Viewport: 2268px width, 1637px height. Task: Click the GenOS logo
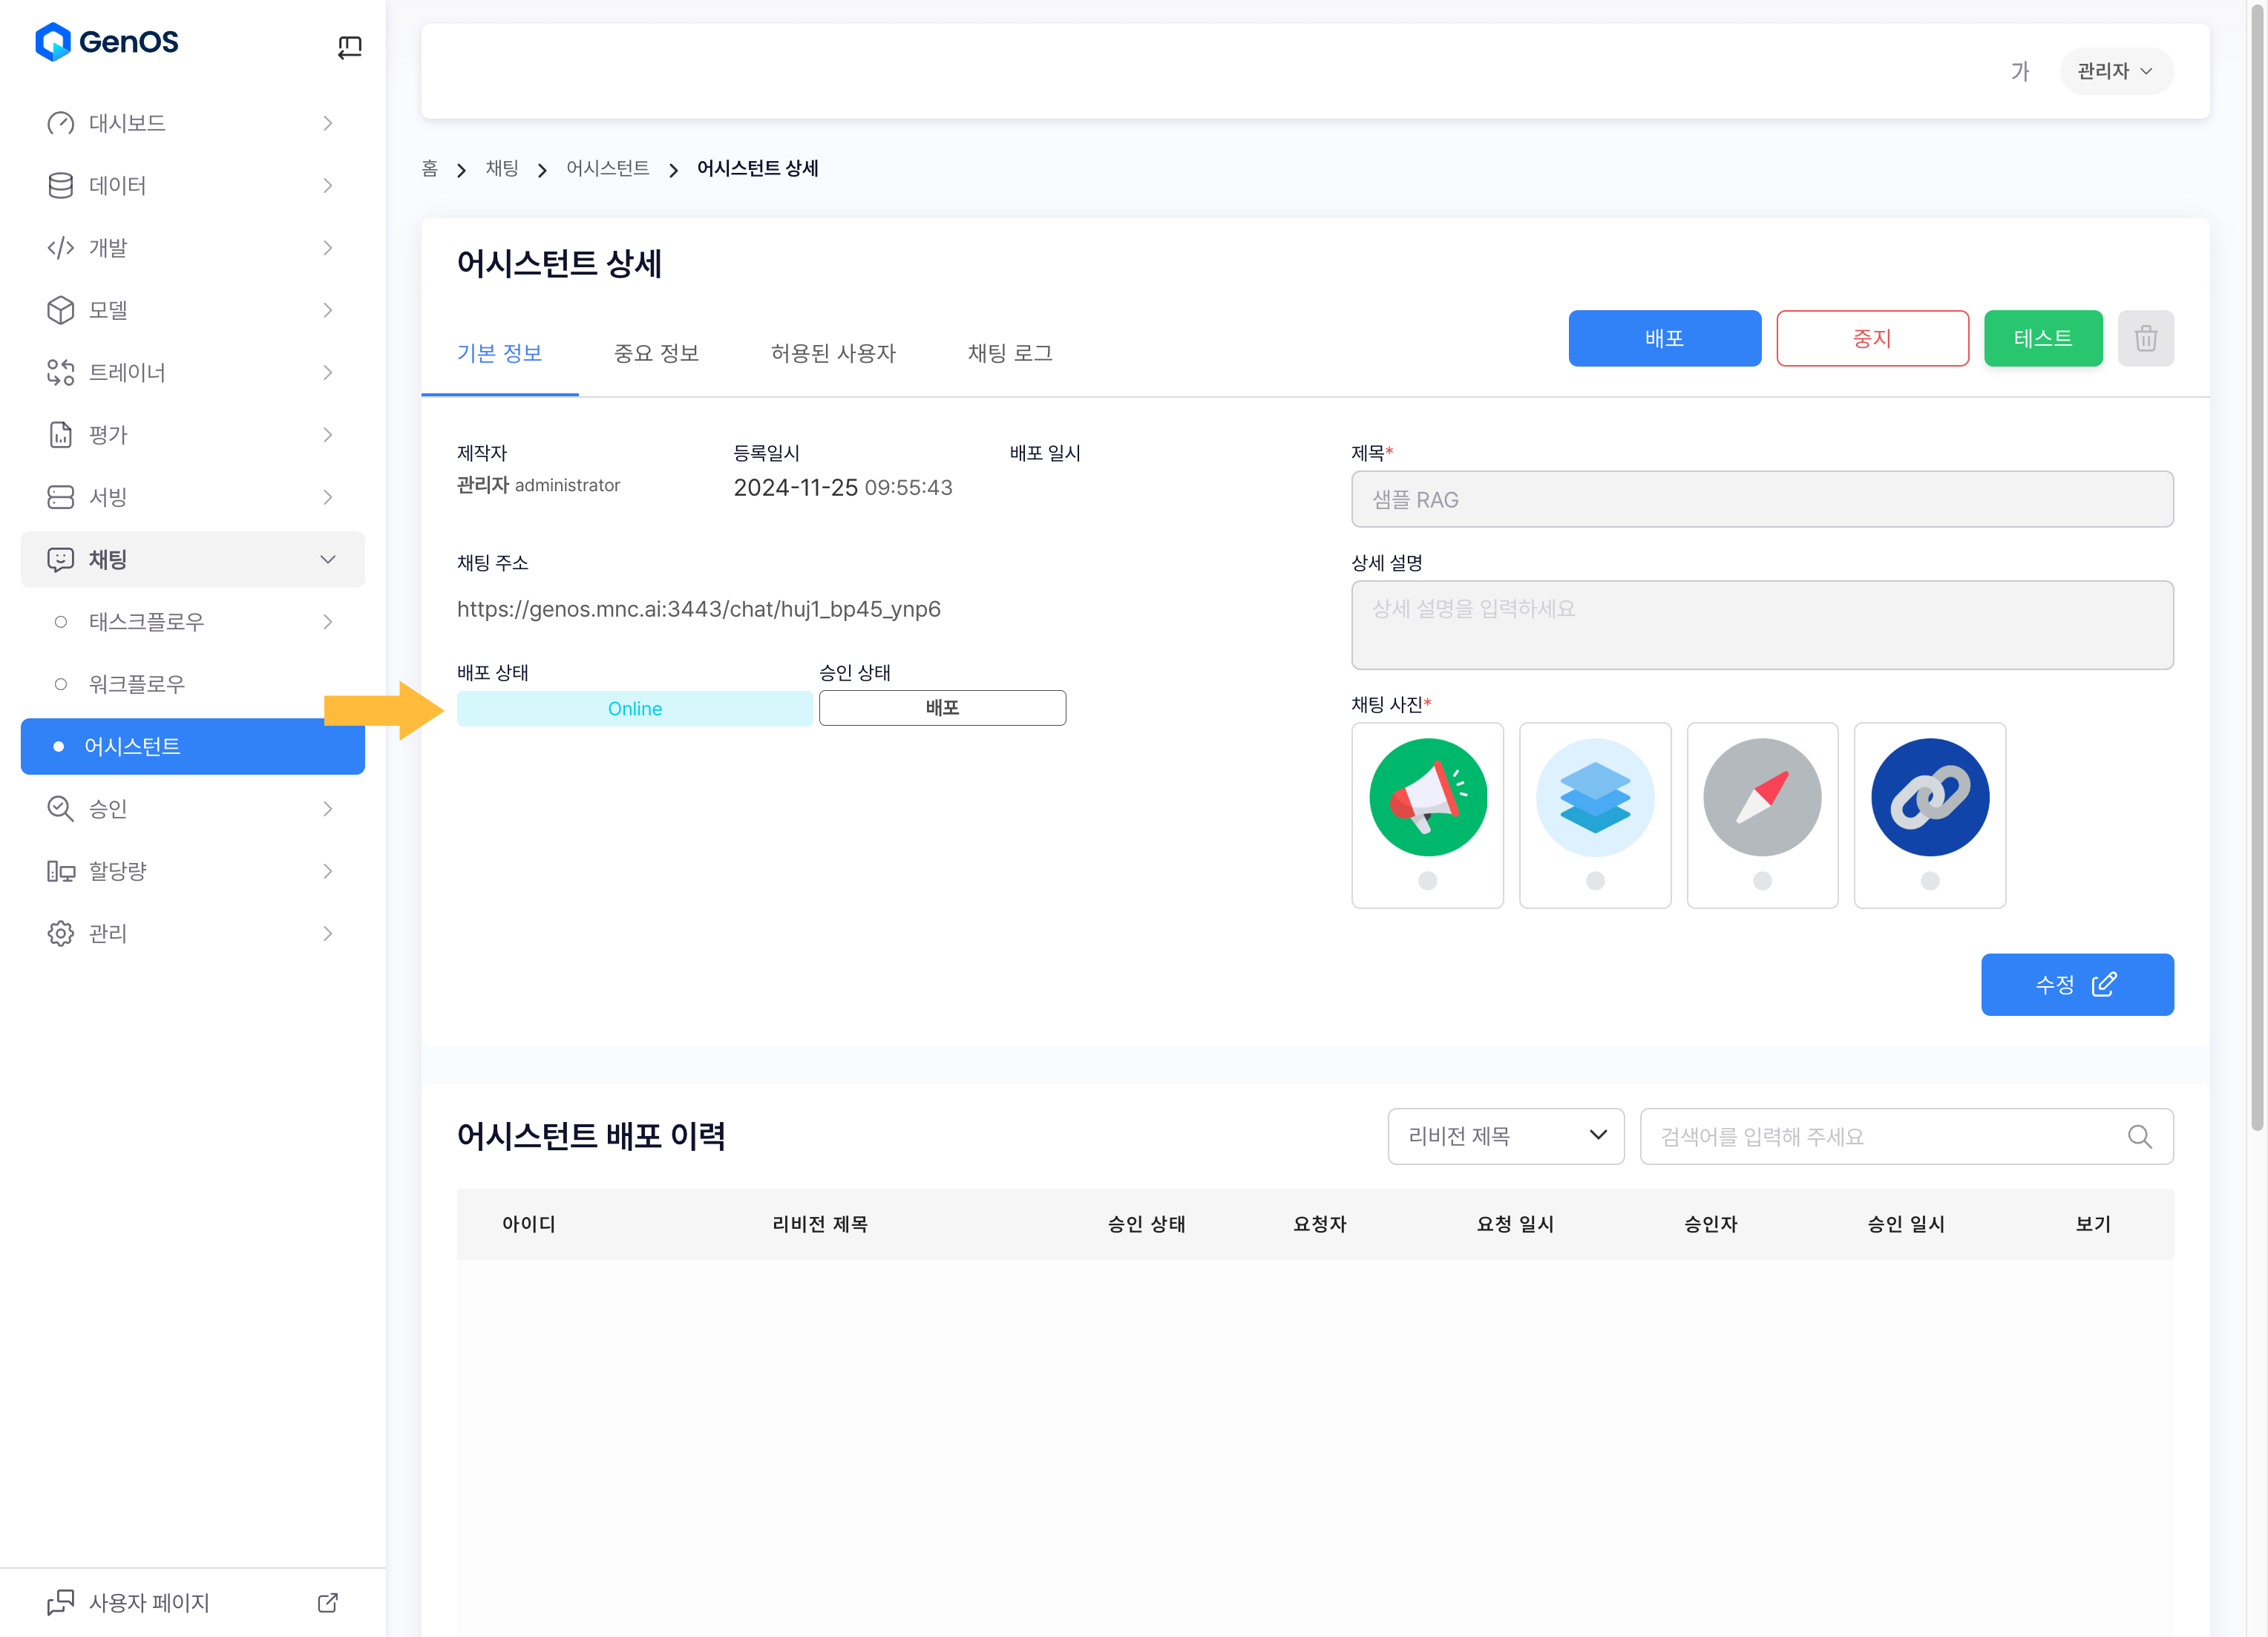pyautogui.click(x=107, y=42)
